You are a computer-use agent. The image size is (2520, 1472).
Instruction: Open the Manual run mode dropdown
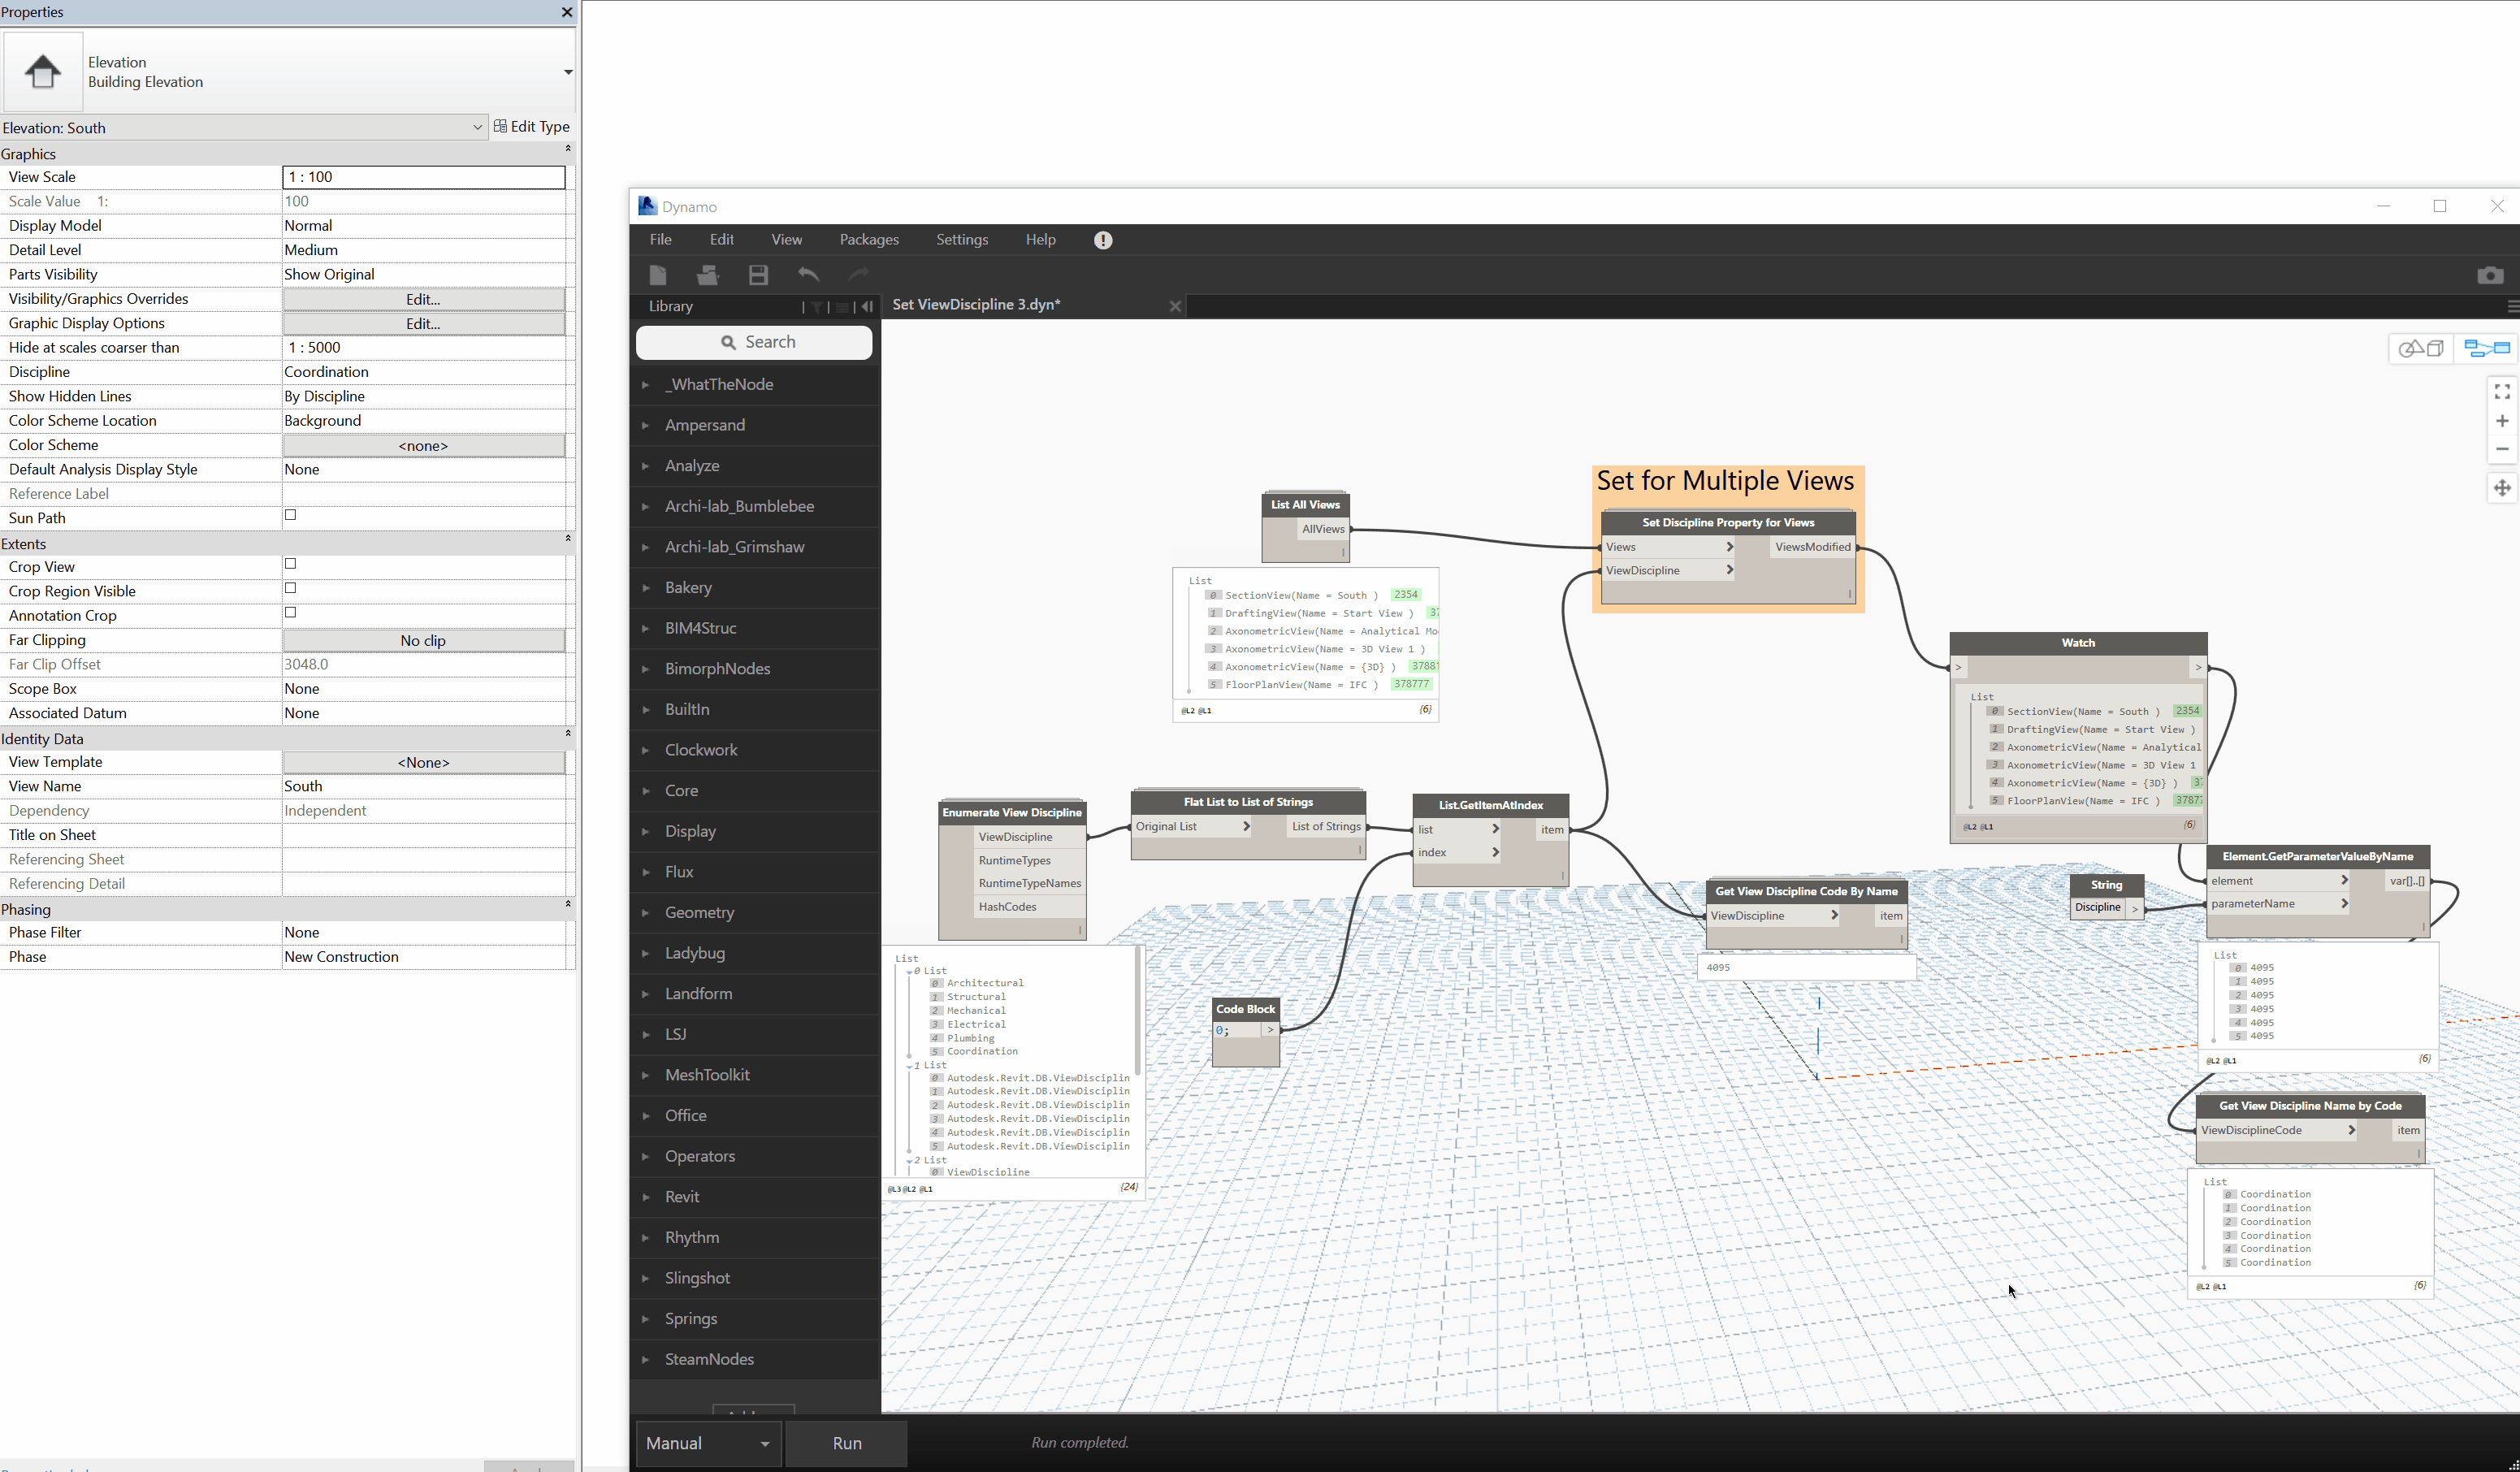coord(708,1443)
